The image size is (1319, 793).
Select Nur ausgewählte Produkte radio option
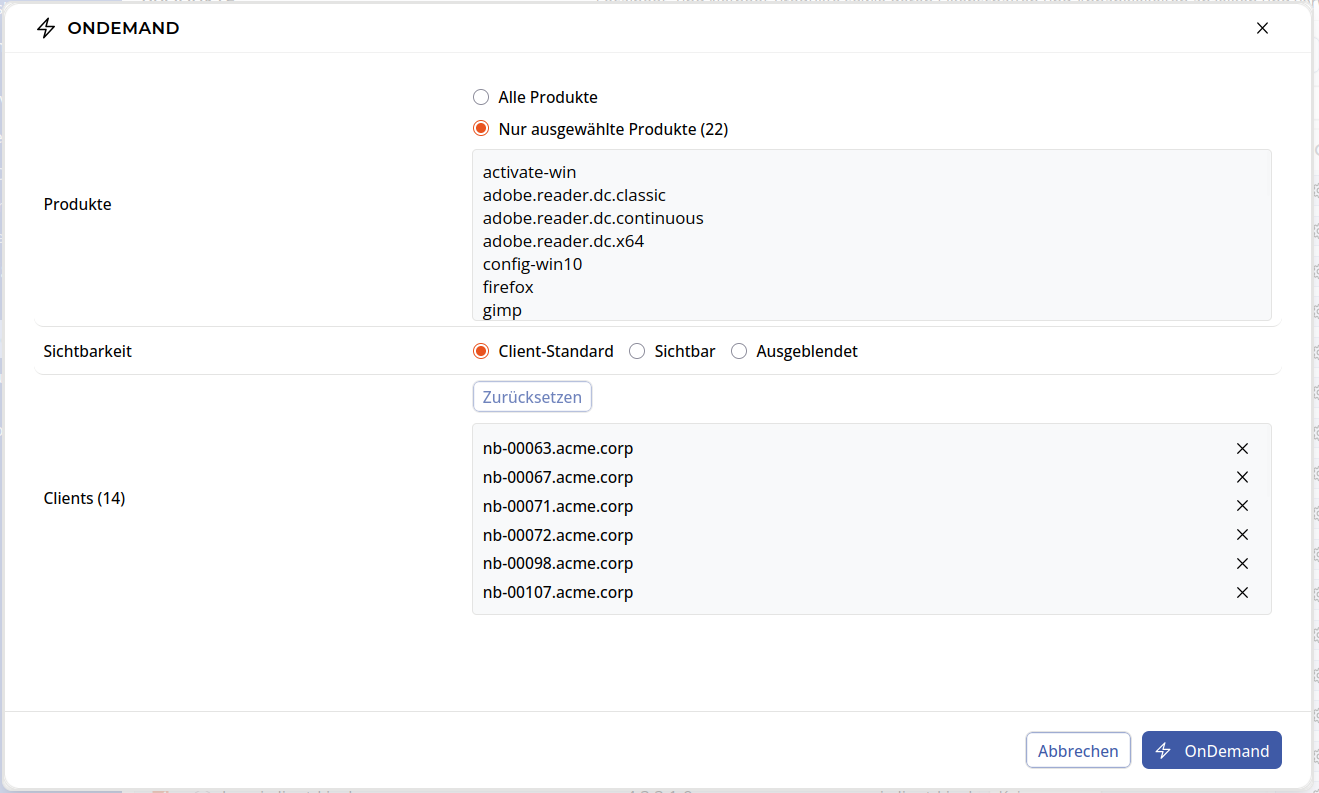(x=481, y=129)
